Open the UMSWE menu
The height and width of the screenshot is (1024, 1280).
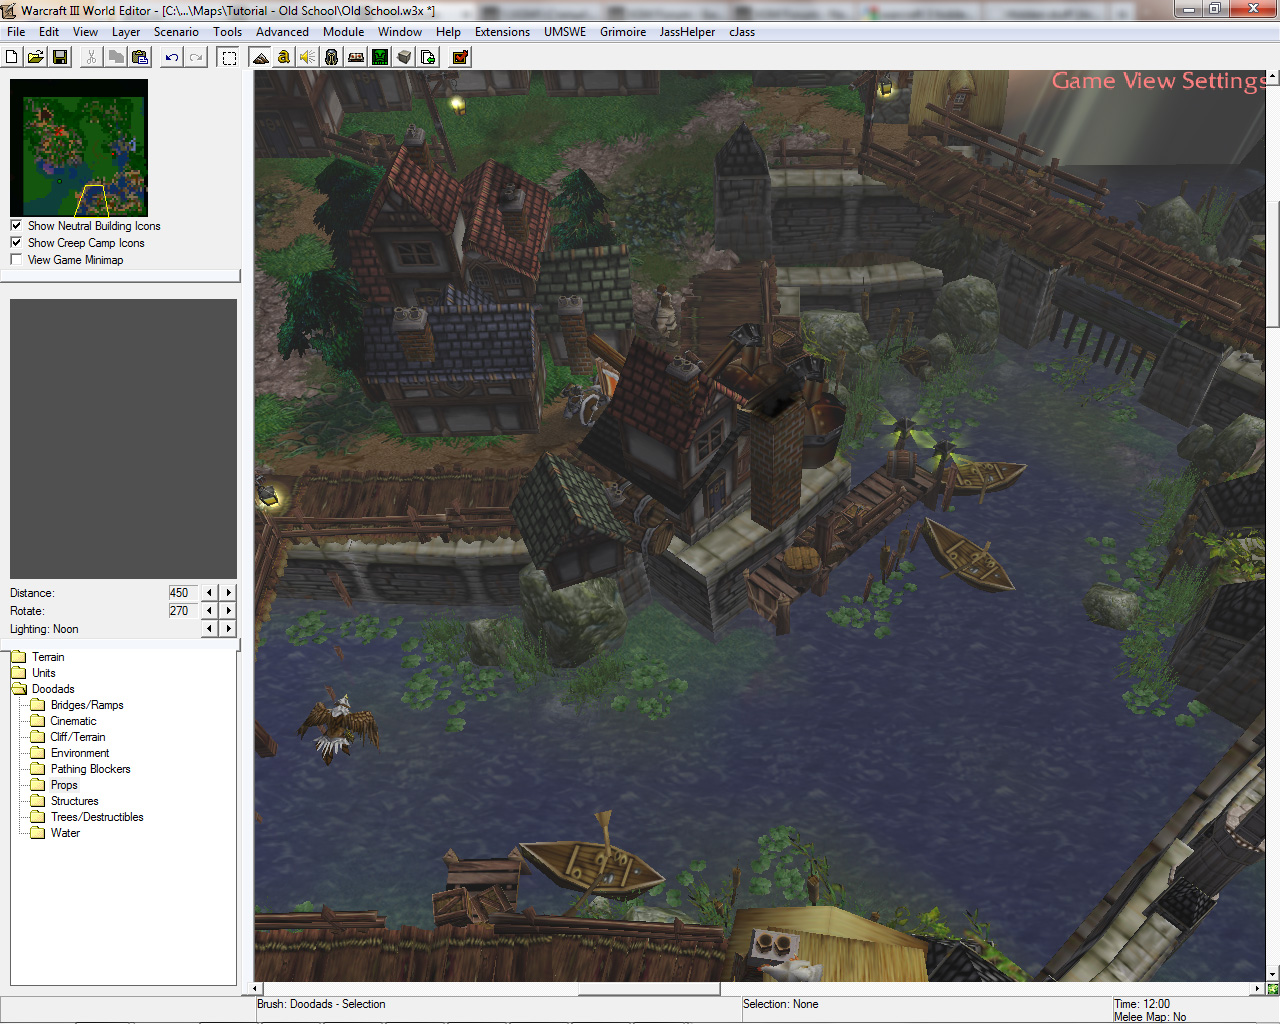tap(565, 32)
